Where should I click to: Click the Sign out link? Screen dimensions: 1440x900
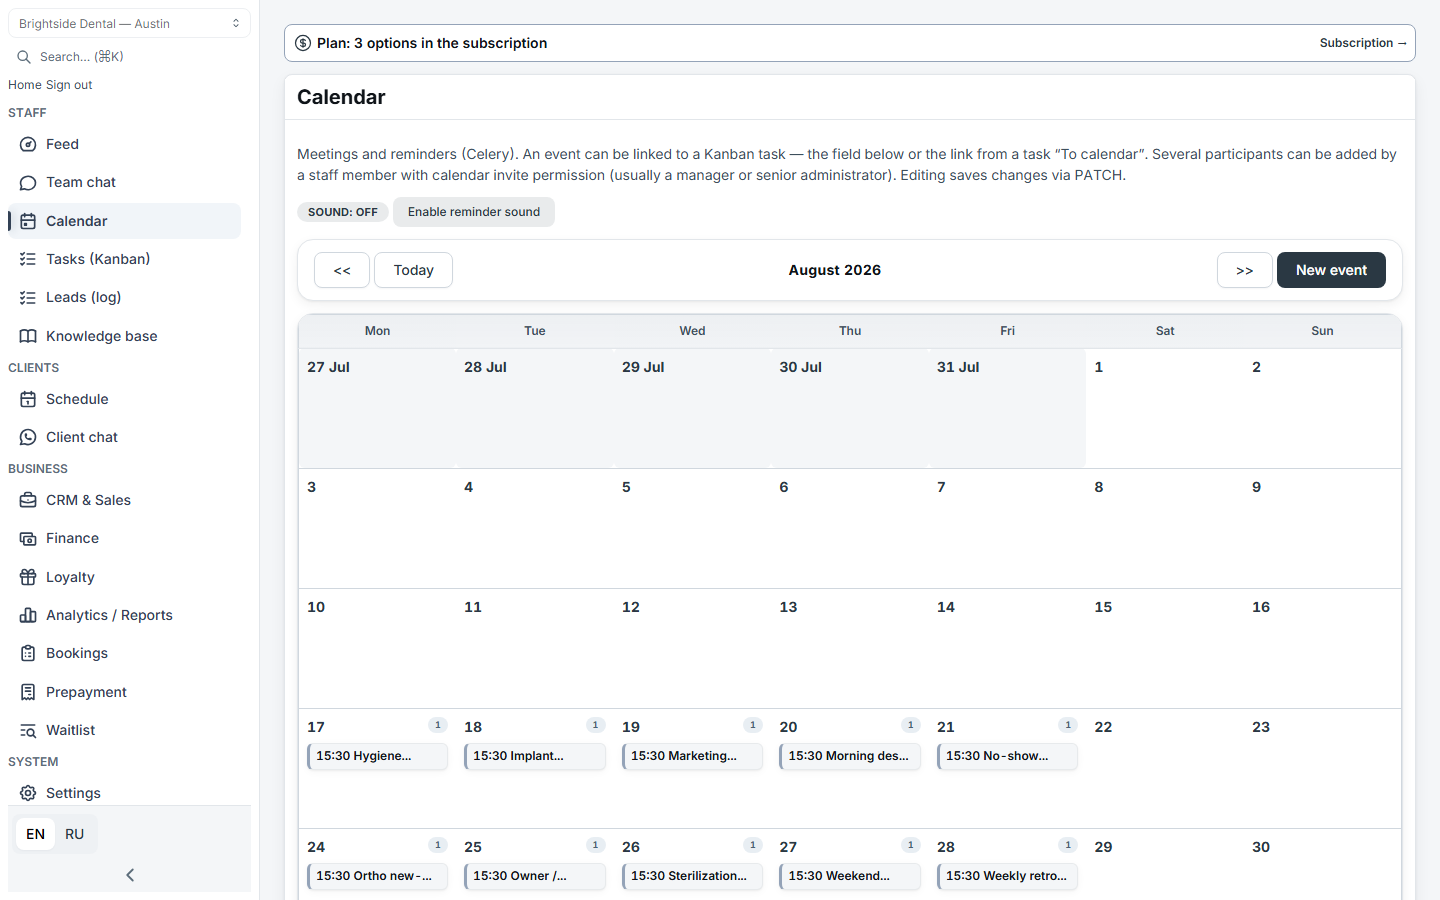point(69,85)
